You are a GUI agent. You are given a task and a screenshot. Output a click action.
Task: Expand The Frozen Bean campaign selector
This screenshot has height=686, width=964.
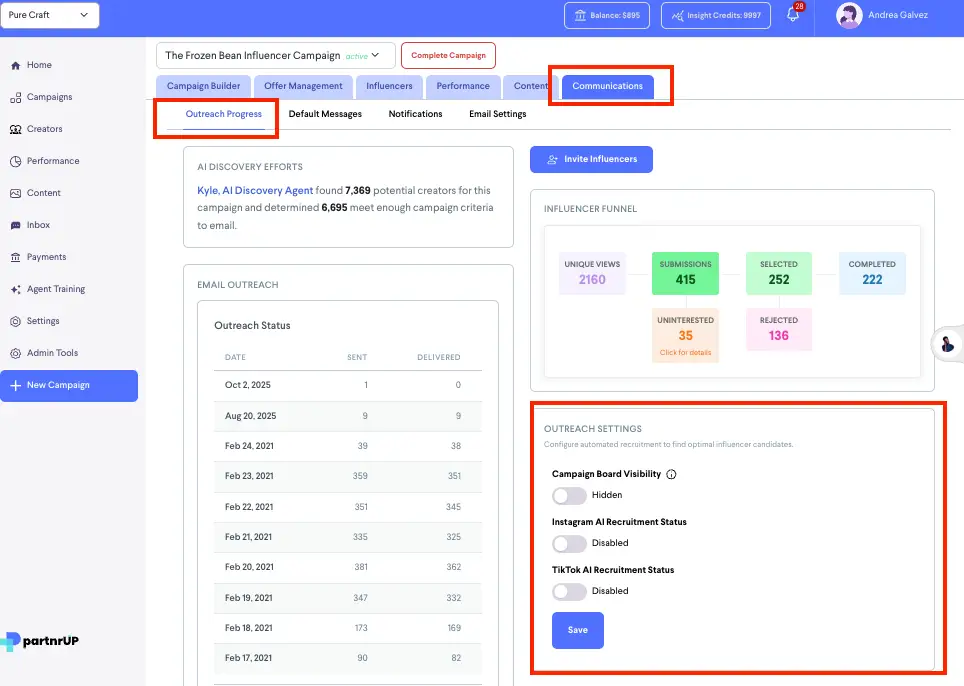(x=276, y=55)
